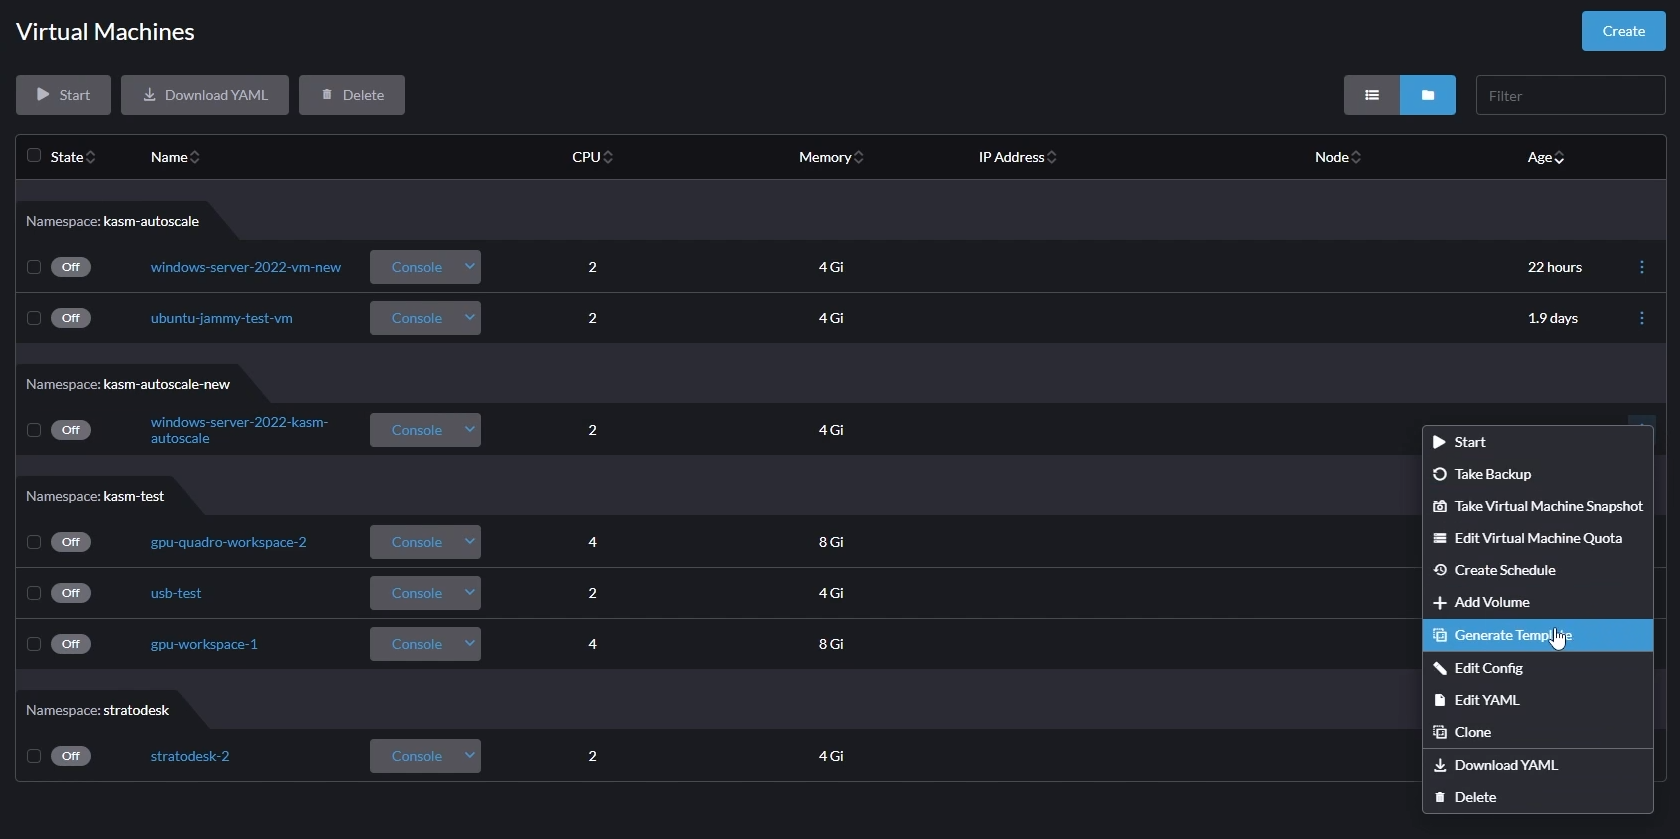The height and width of the screenshot is (839, 1680).
Task: Choose Edit YAML in the context menu
Action: (x=1486, y=700)
